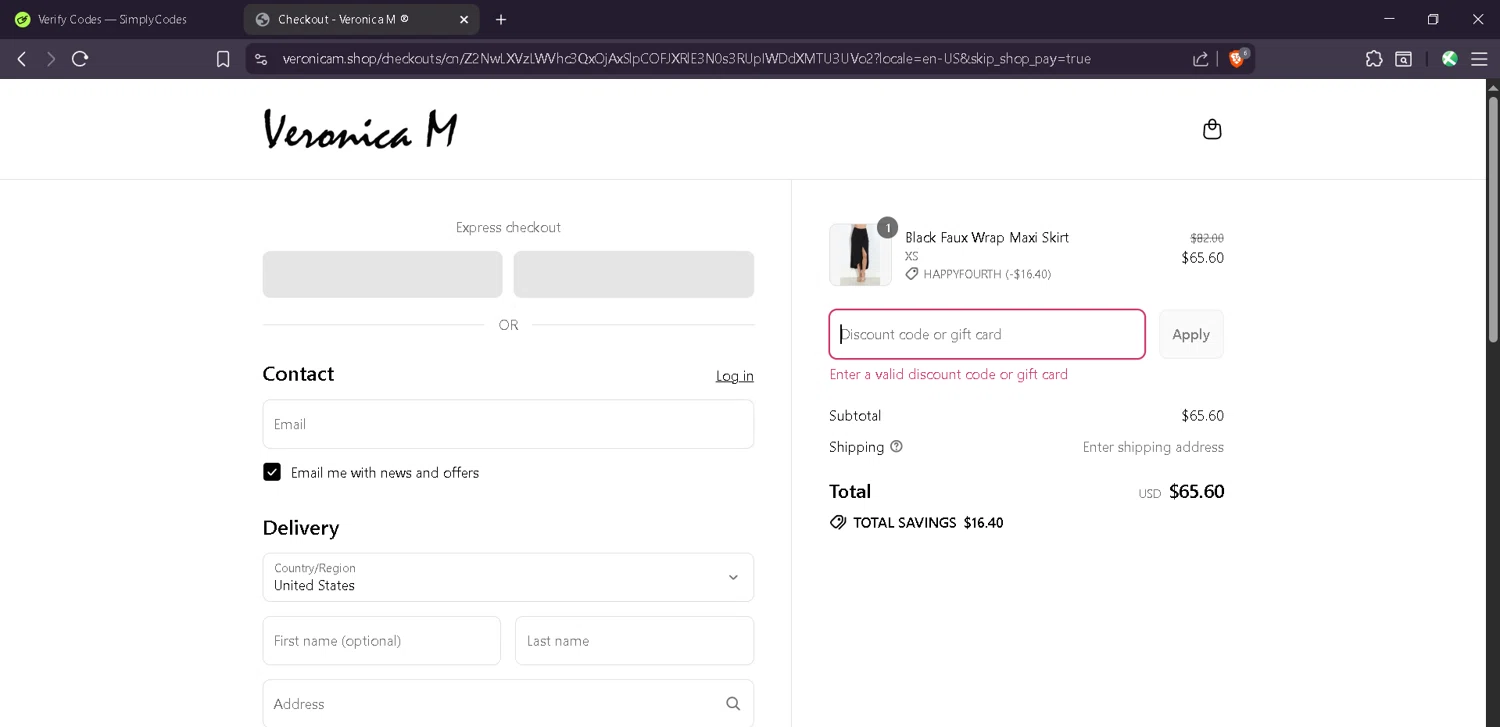Expand the Country/Region dropdown
Viewport: 1500px width, 727px height.
tap(508, 577)
